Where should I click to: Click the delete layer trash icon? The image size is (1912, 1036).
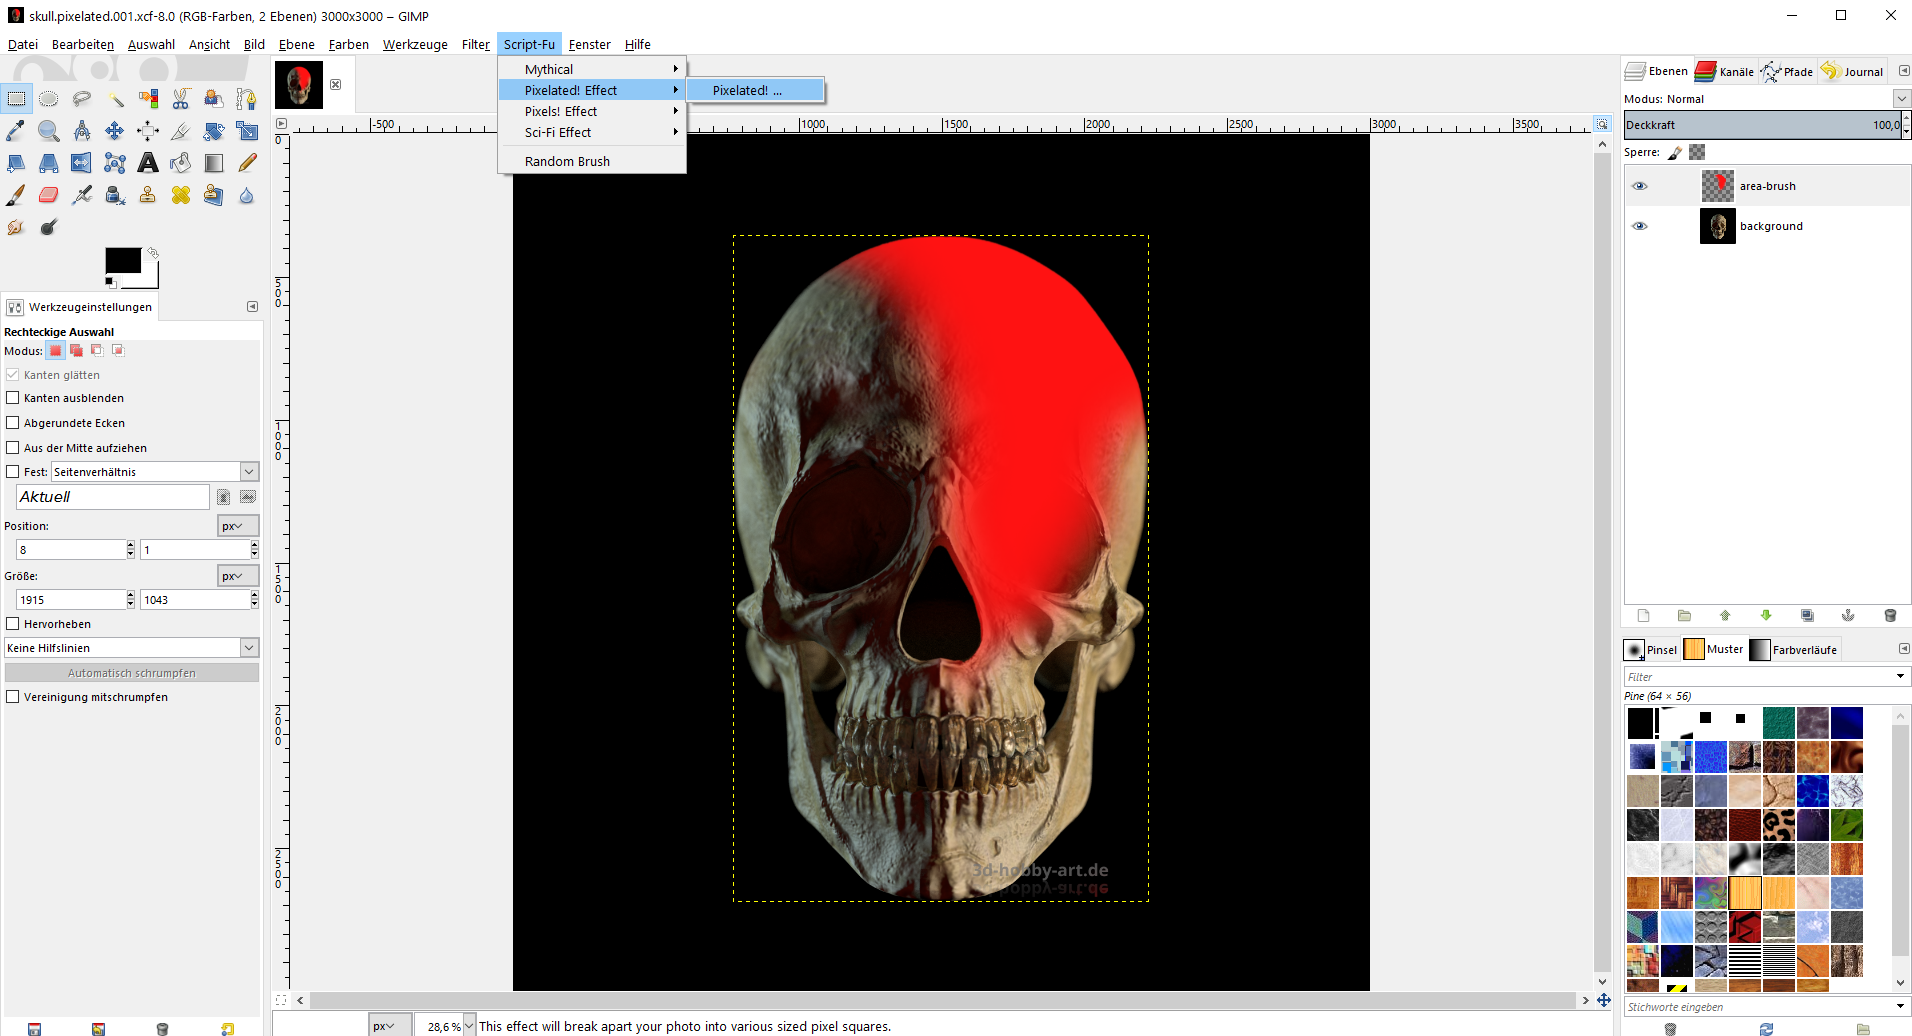(1889, 616)
